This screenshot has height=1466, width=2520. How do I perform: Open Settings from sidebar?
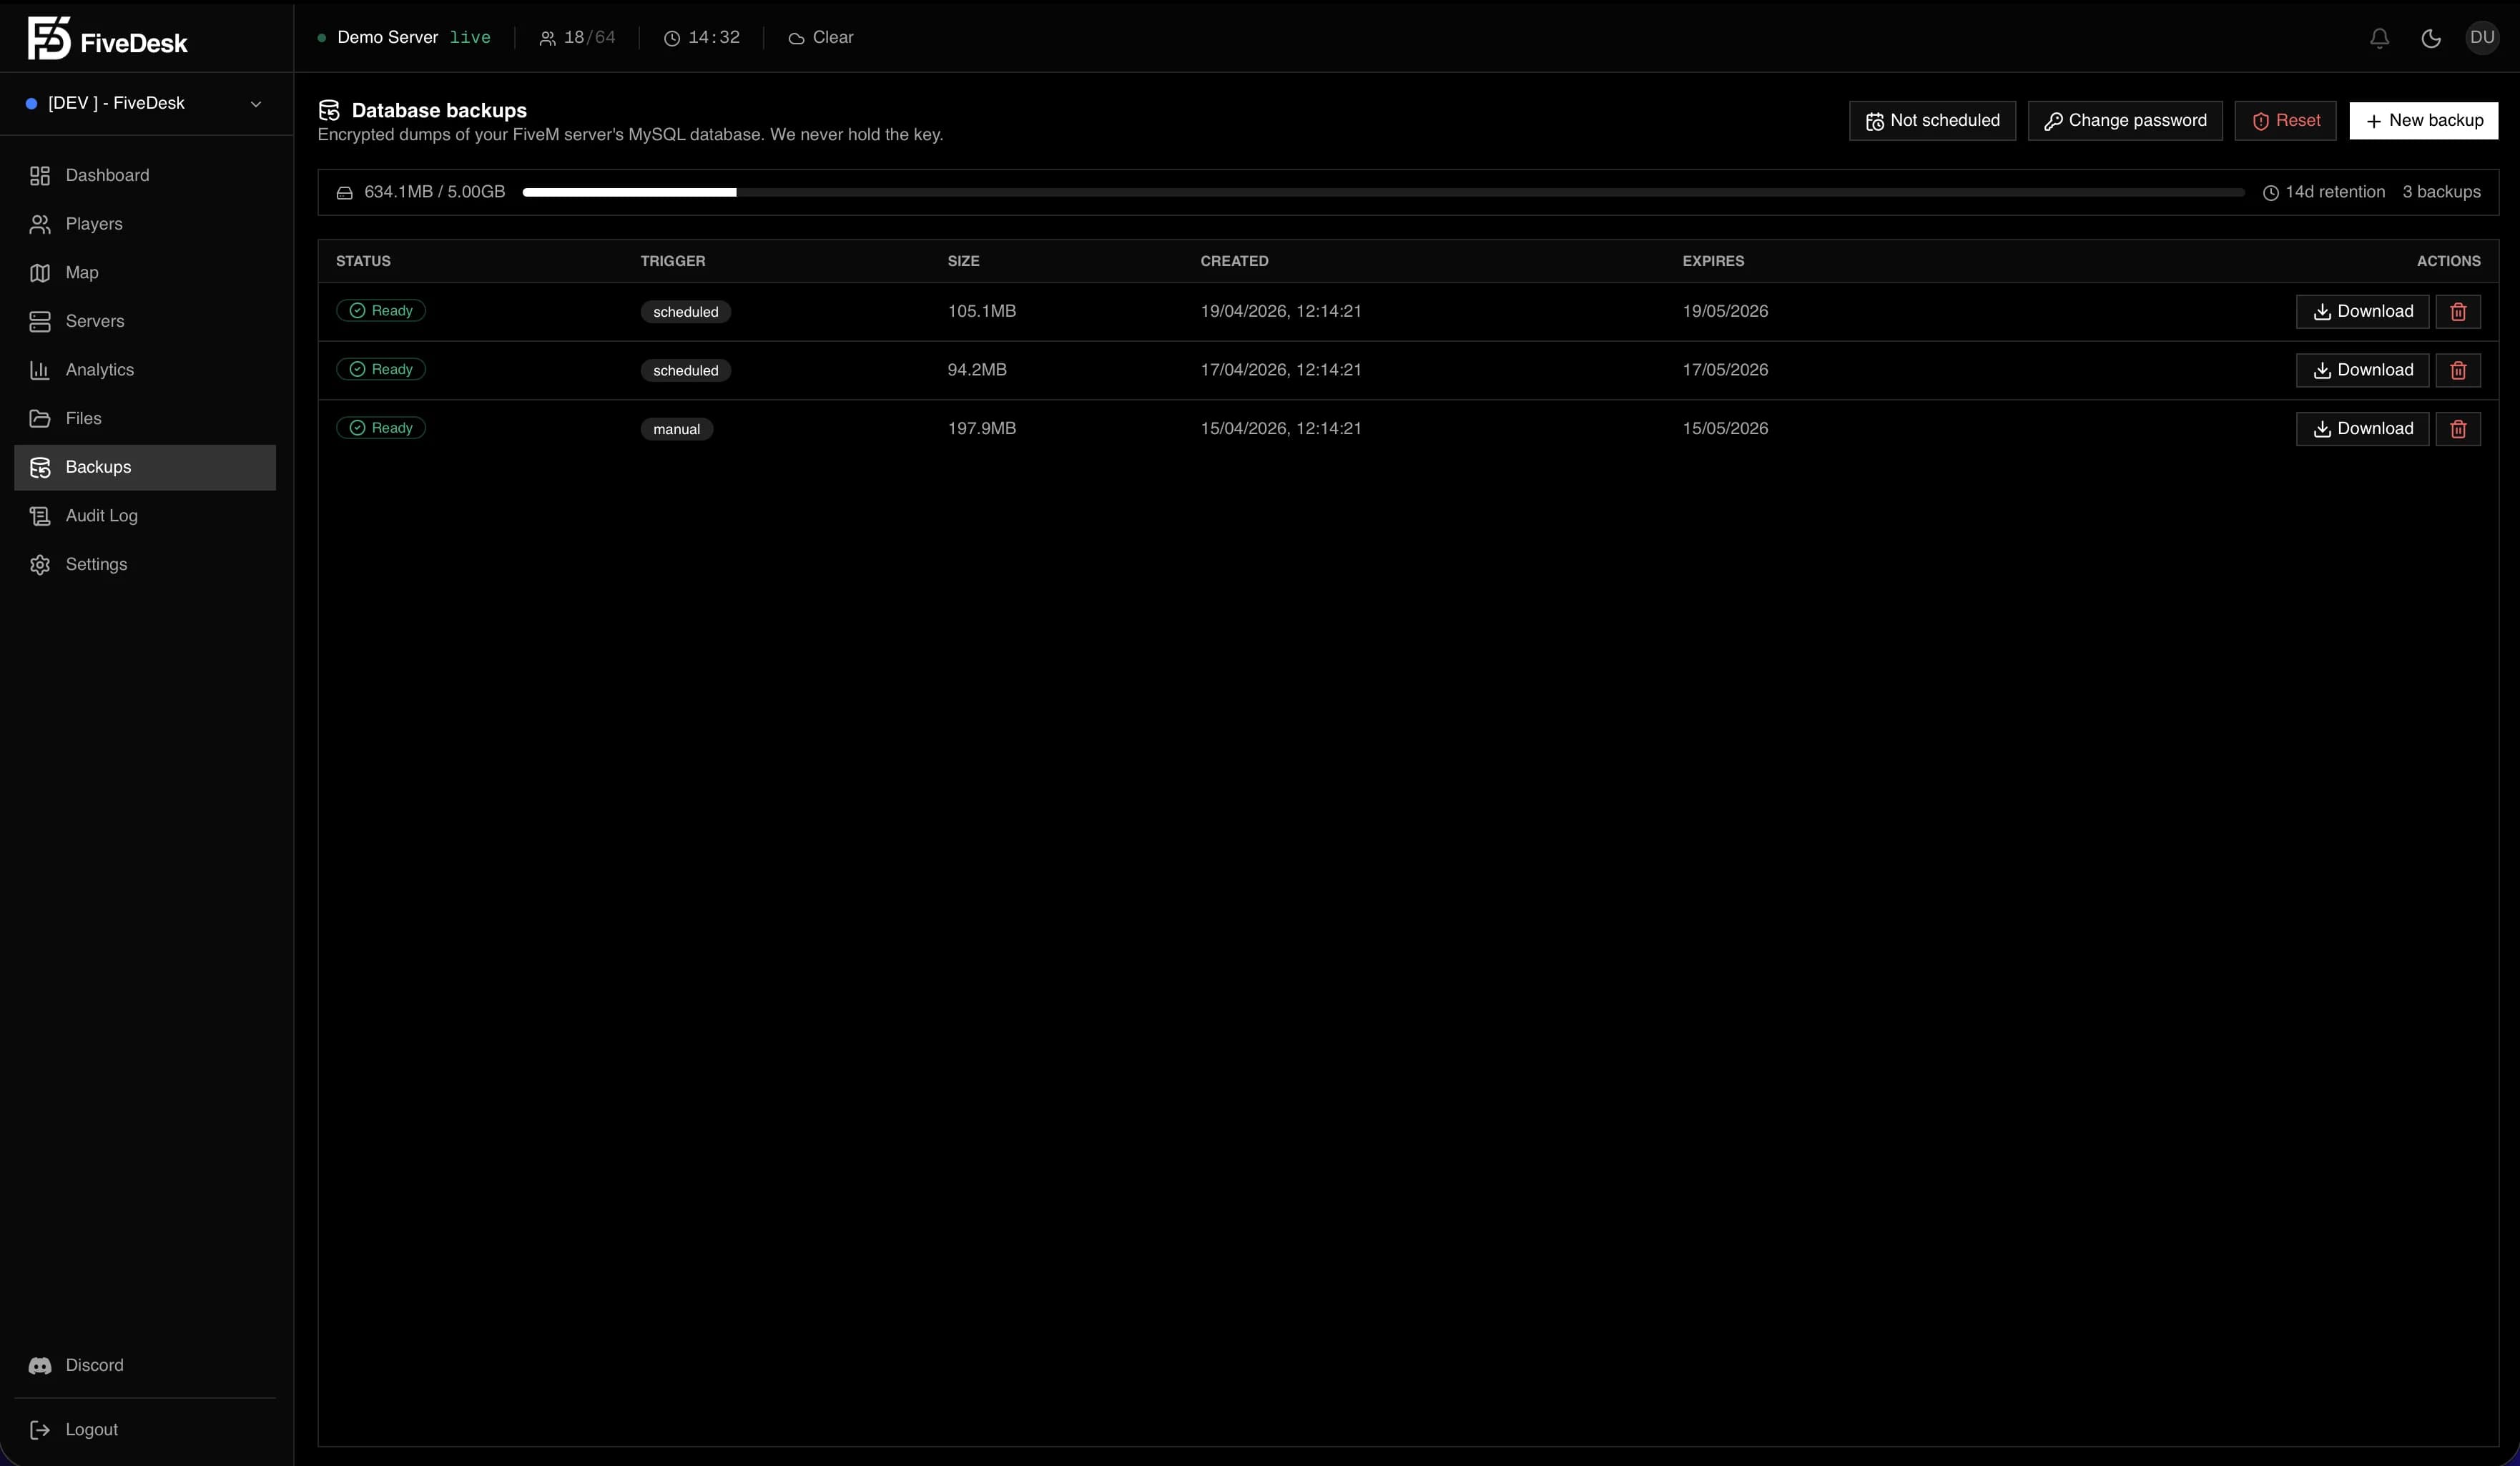(x=145, y=564)
